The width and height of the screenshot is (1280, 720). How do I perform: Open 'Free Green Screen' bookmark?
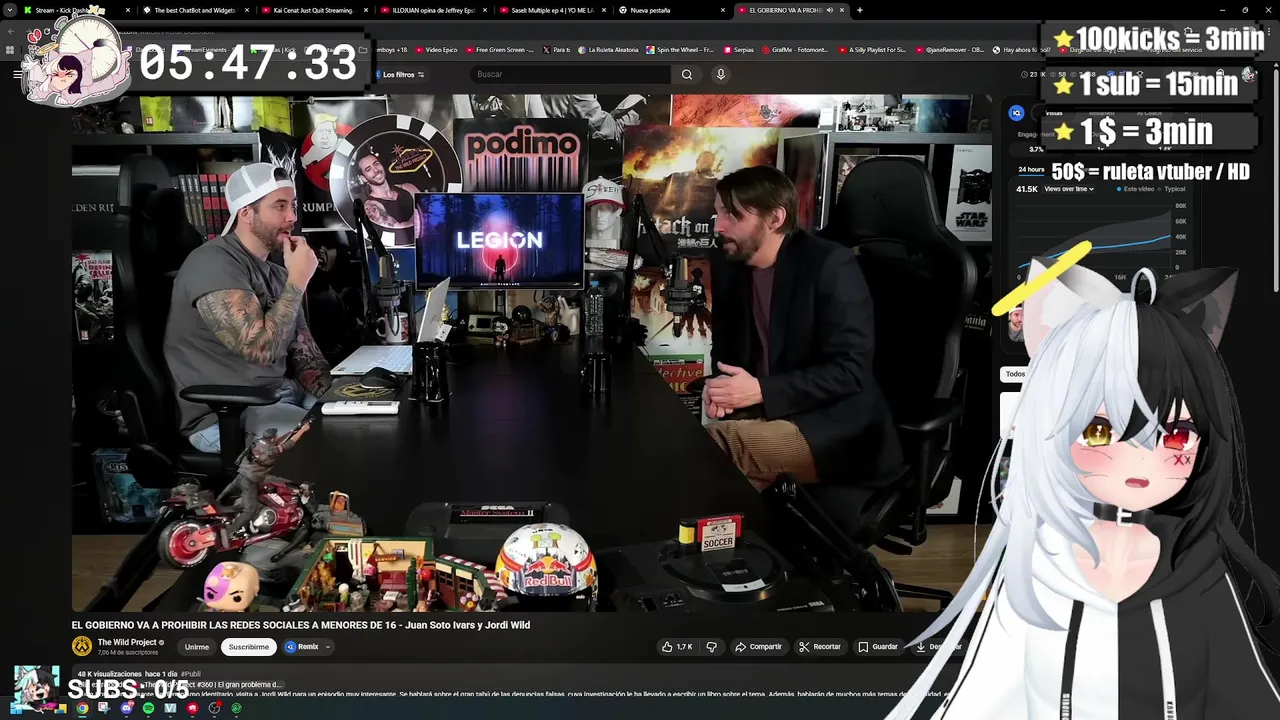coord(499,49)
